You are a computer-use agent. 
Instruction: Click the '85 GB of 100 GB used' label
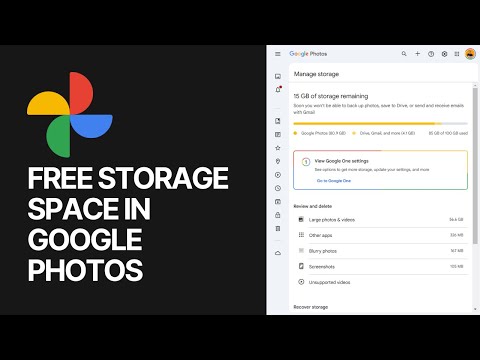448,133
